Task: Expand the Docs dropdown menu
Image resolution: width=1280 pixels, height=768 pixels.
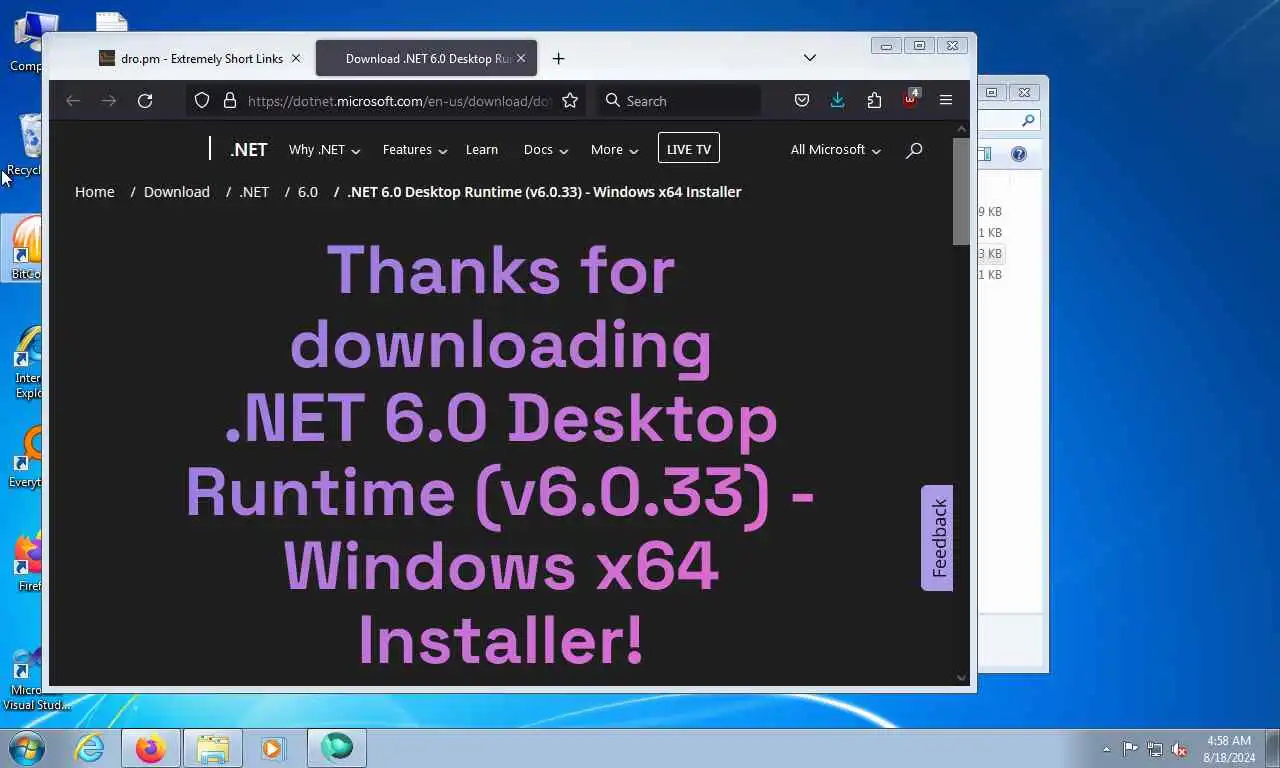Action: click(x=546, y=150)
